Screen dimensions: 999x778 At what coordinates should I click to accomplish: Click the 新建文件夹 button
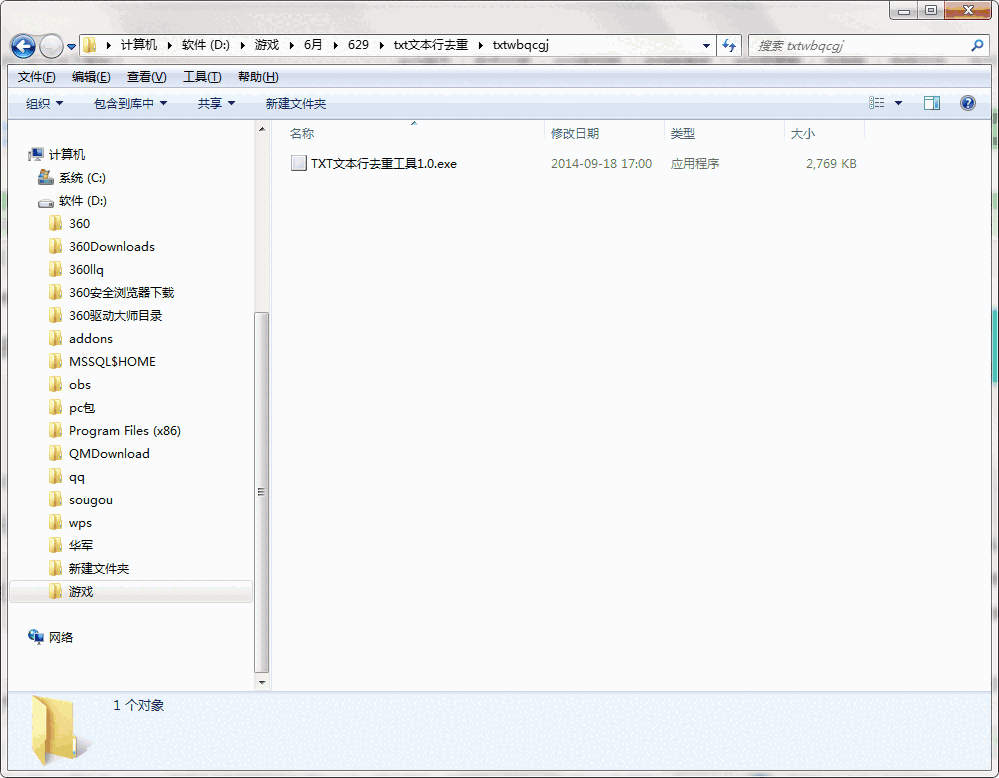295,102
